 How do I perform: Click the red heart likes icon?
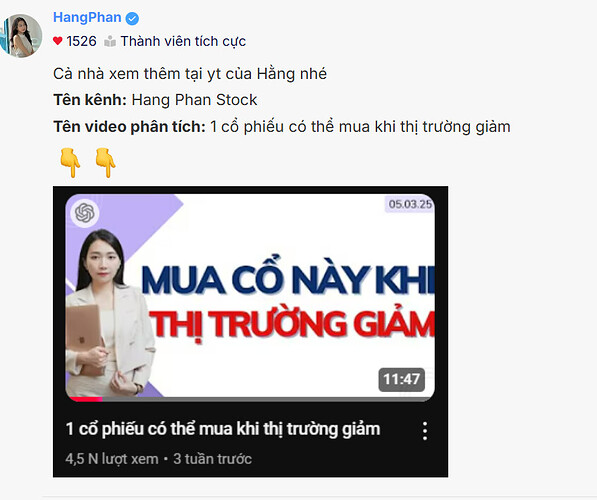[57, 41]
